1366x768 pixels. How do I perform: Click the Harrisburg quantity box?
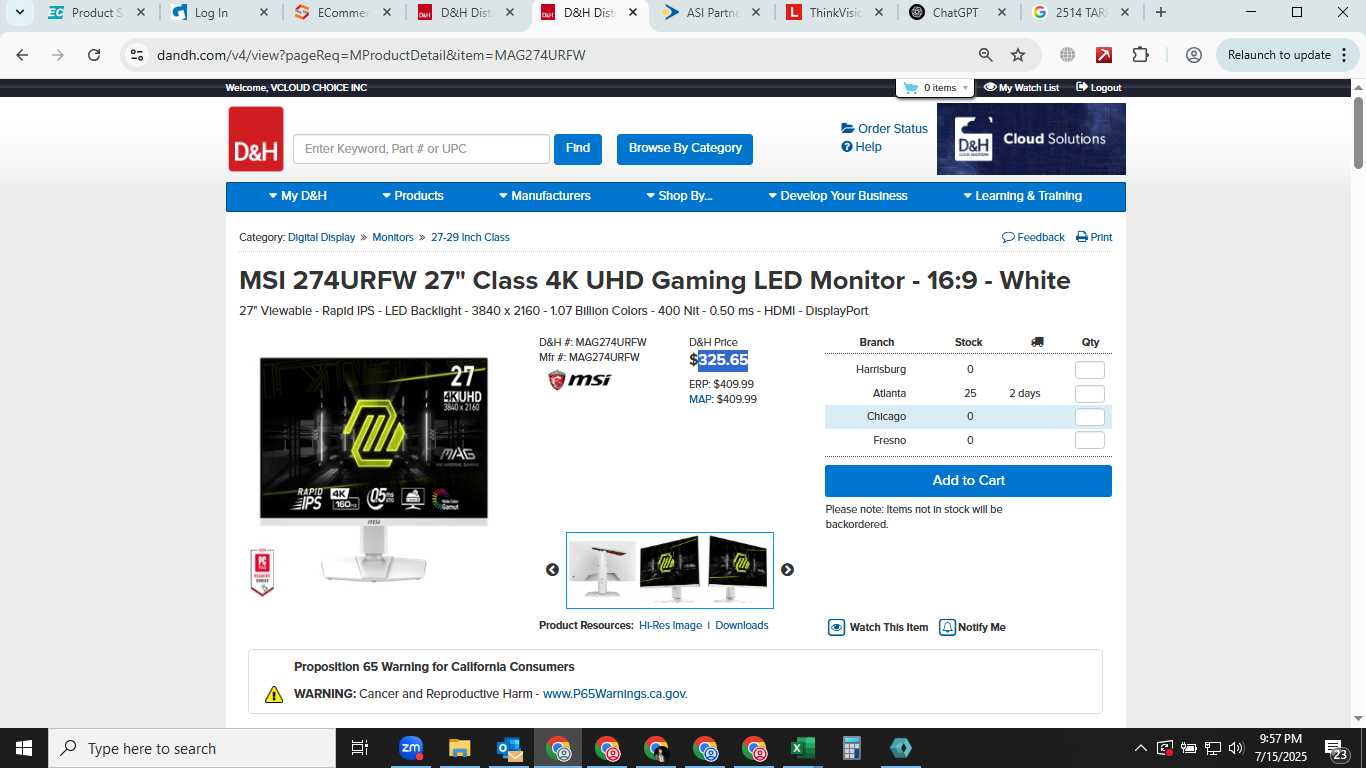pos(1090,370)
